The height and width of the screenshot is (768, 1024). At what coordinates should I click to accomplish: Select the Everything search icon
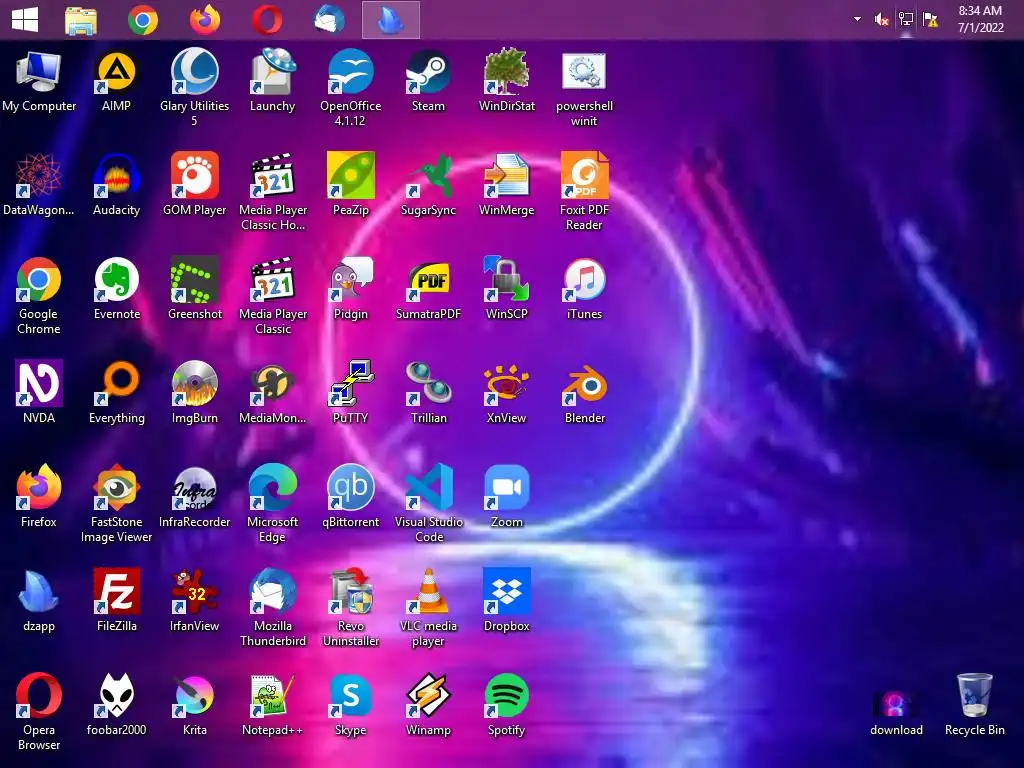(x=116, y=384)
